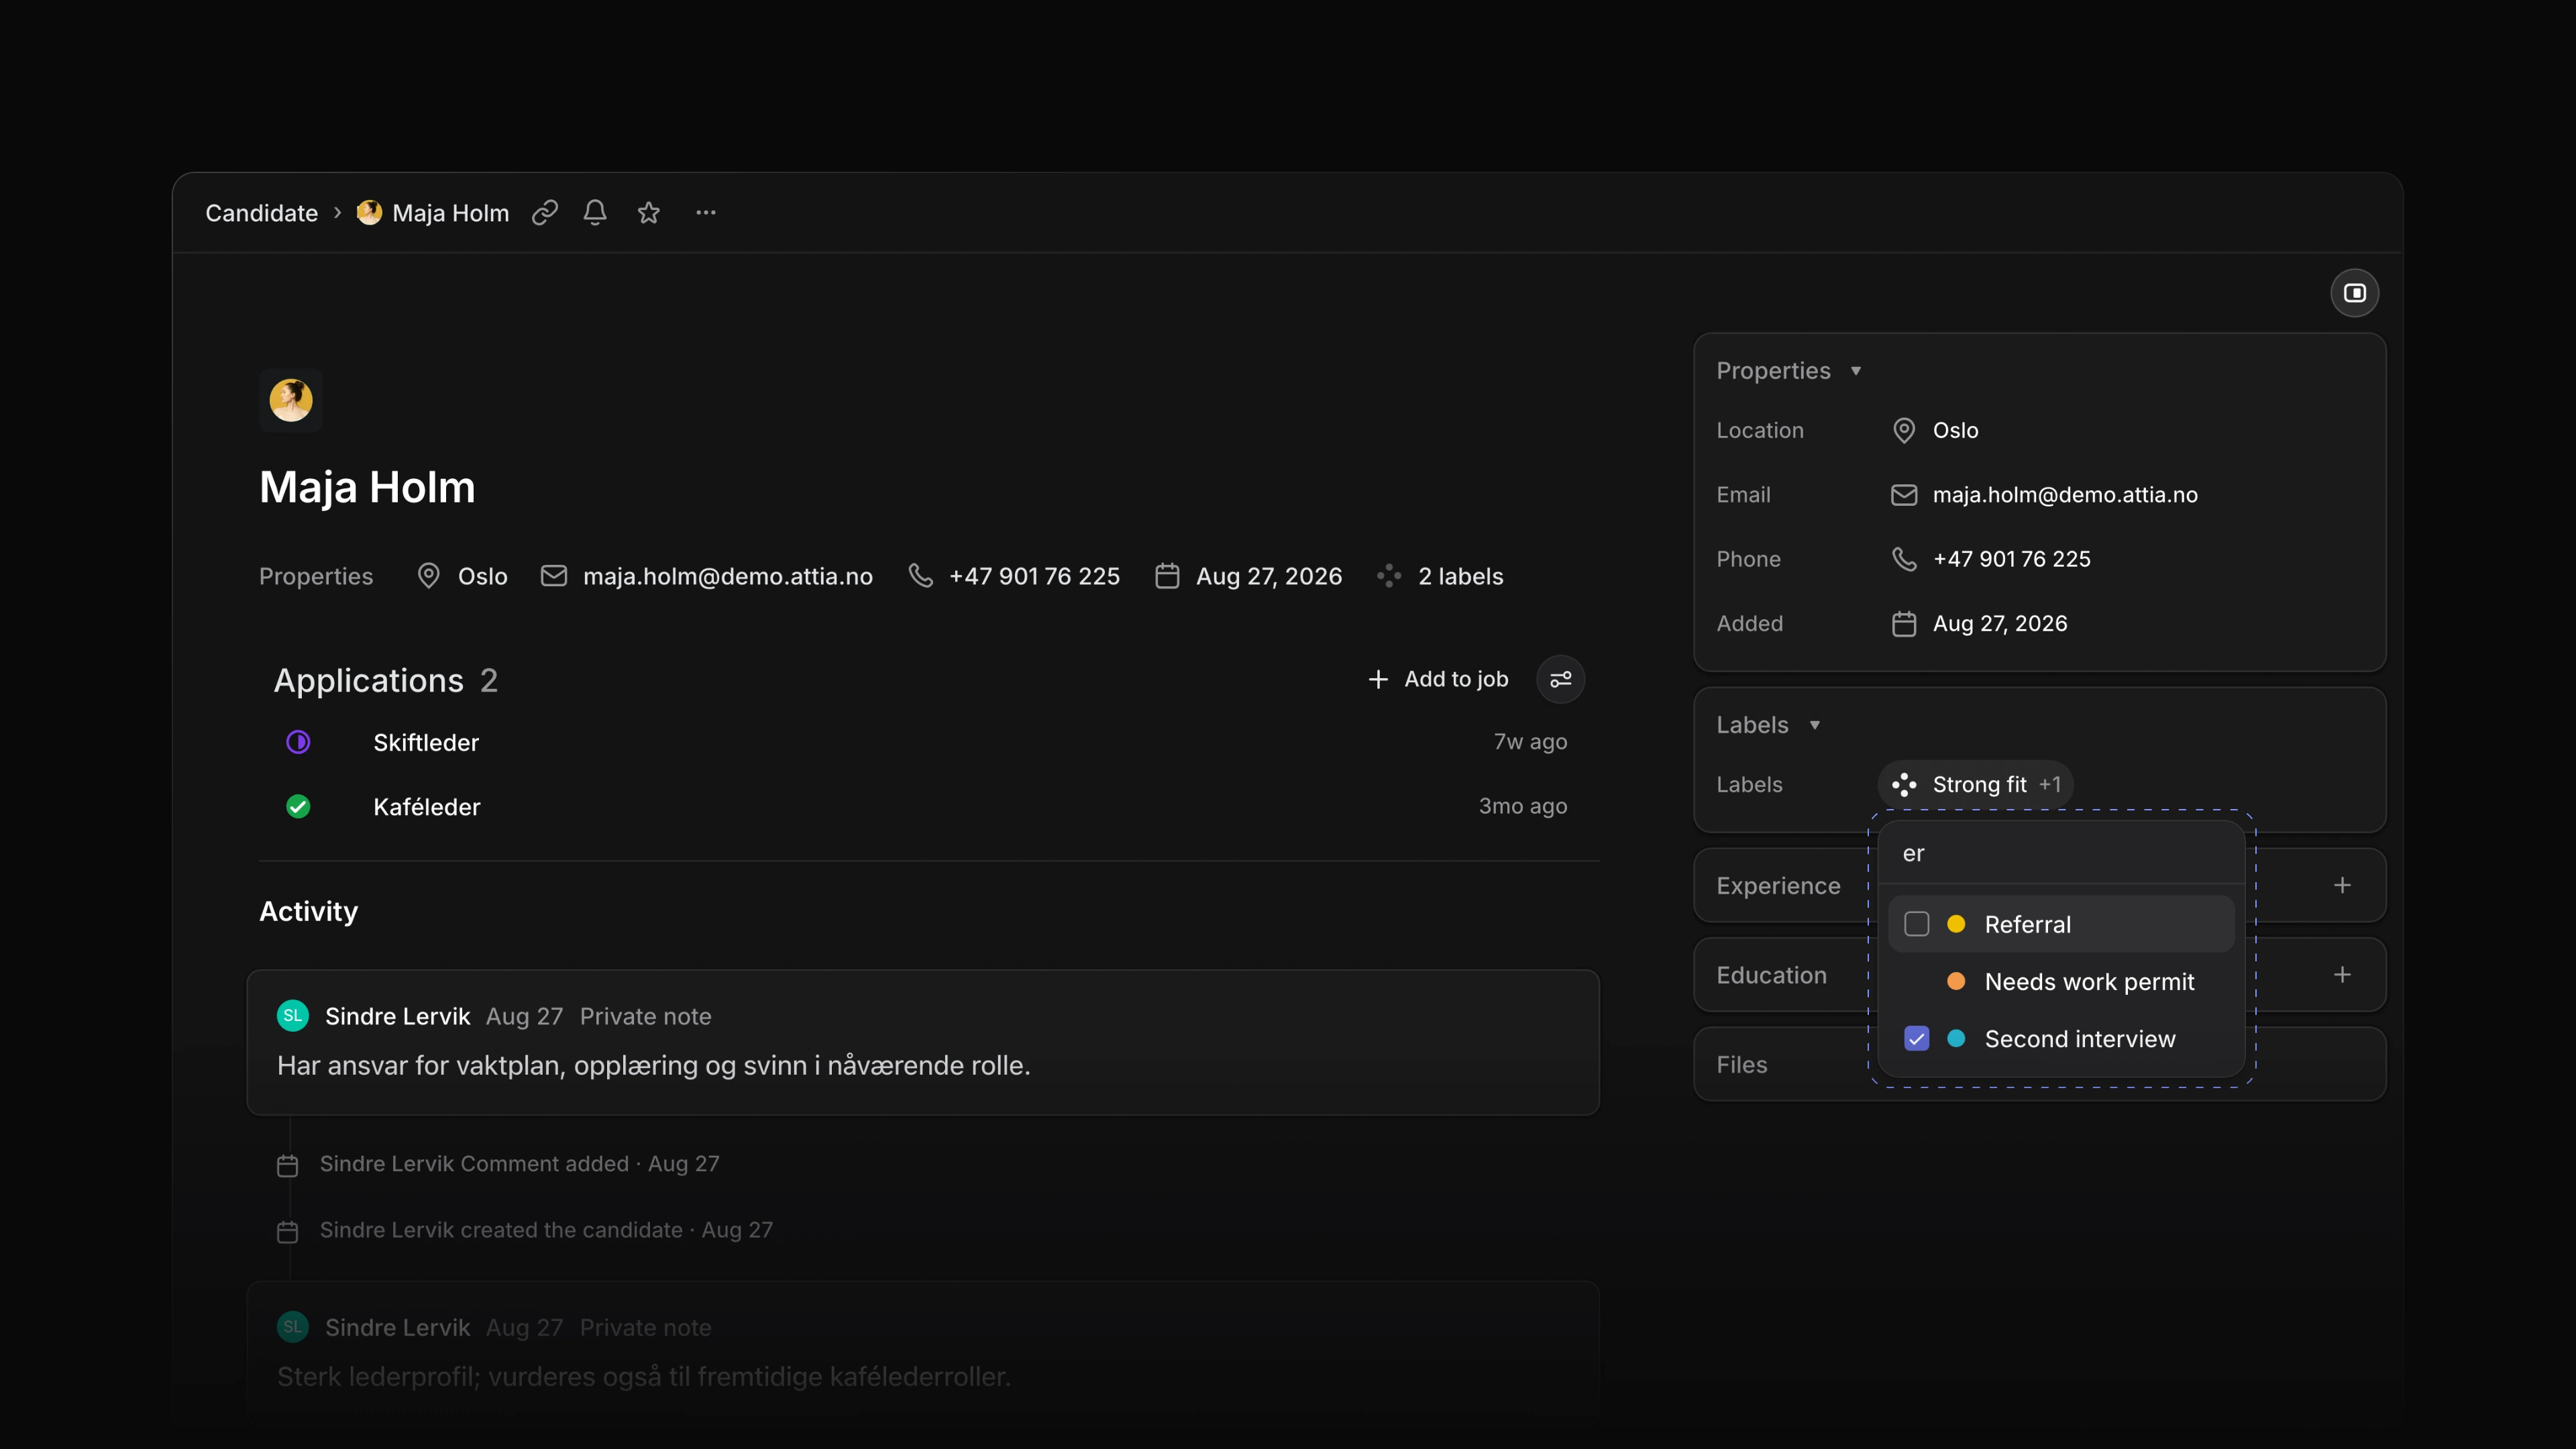Open the three-dot more options menu
2576x1449 pixels.
click(x=706, y=213)
